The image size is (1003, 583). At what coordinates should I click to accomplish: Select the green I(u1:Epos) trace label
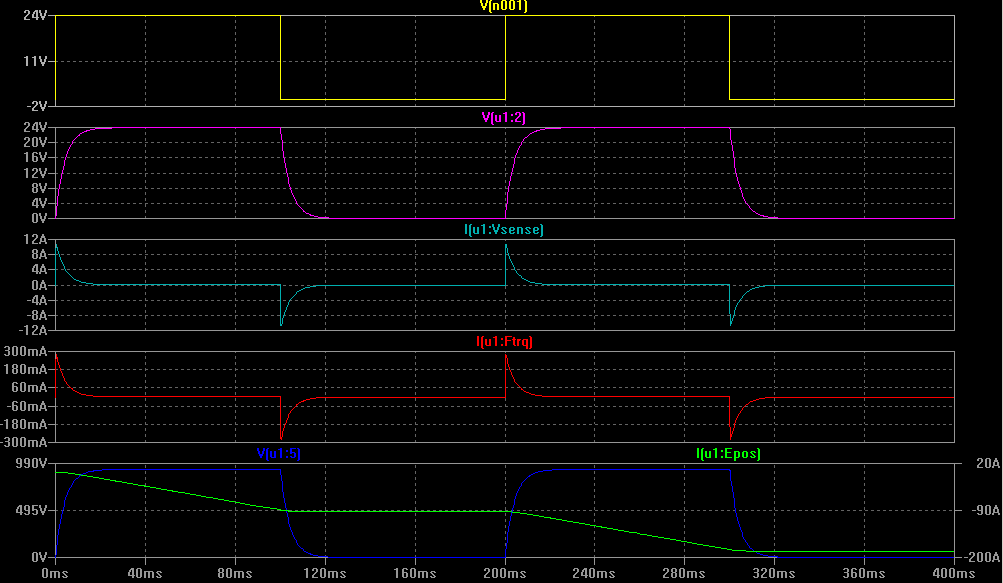coord(728,454)
